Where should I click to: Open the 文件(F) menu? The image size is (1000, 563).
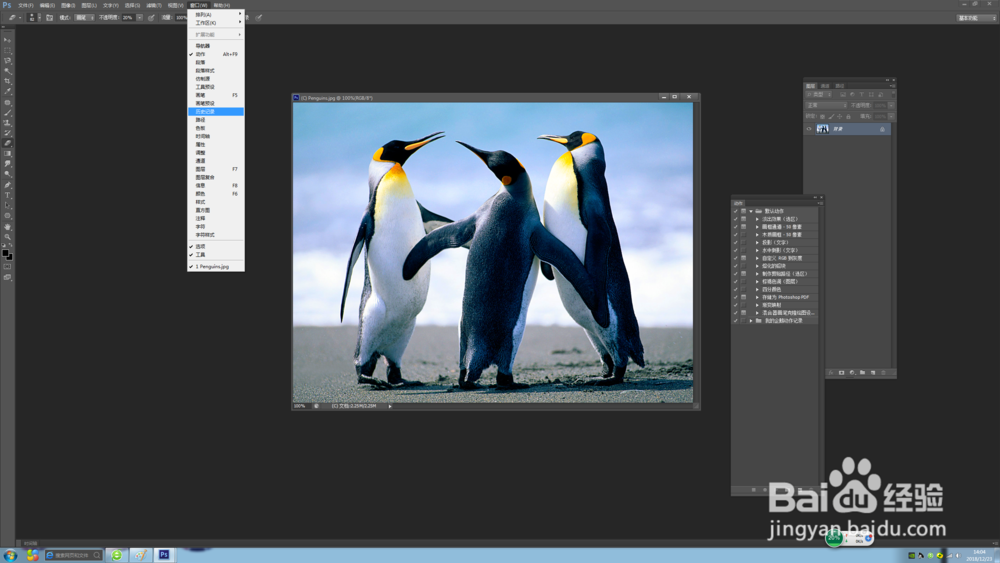coord(26,5)
